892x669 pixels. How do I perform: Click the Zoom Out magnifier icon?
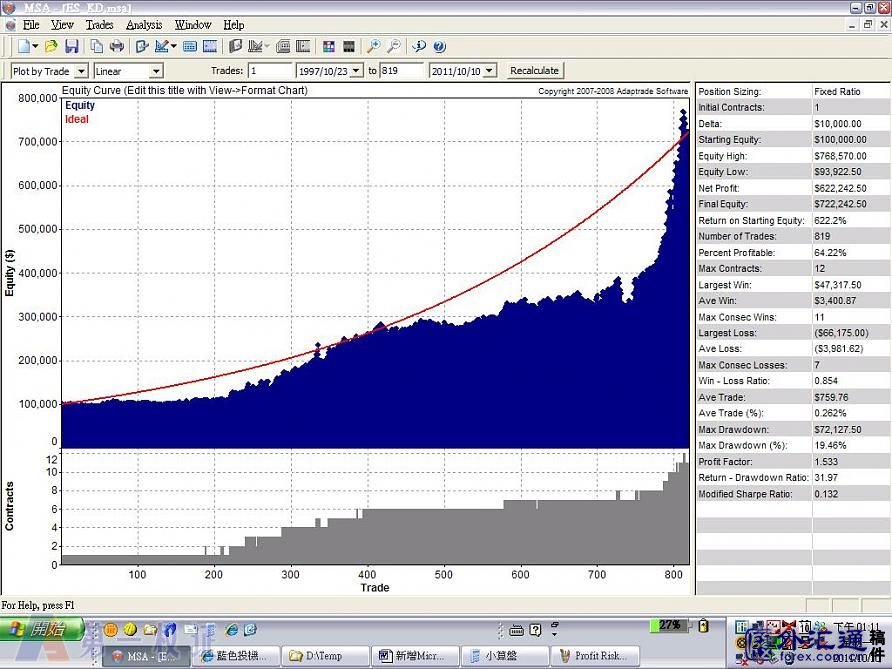[x=394, y=46]
